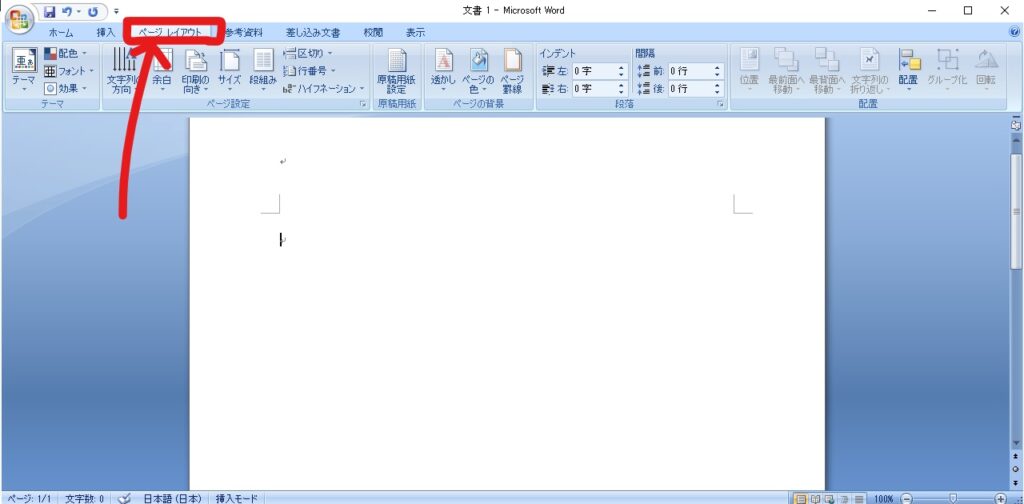Image resolution: width=1024 pixels, height=504 pixels.
Task: Click the グループ化 group button
Action: [x=947, y=71]
